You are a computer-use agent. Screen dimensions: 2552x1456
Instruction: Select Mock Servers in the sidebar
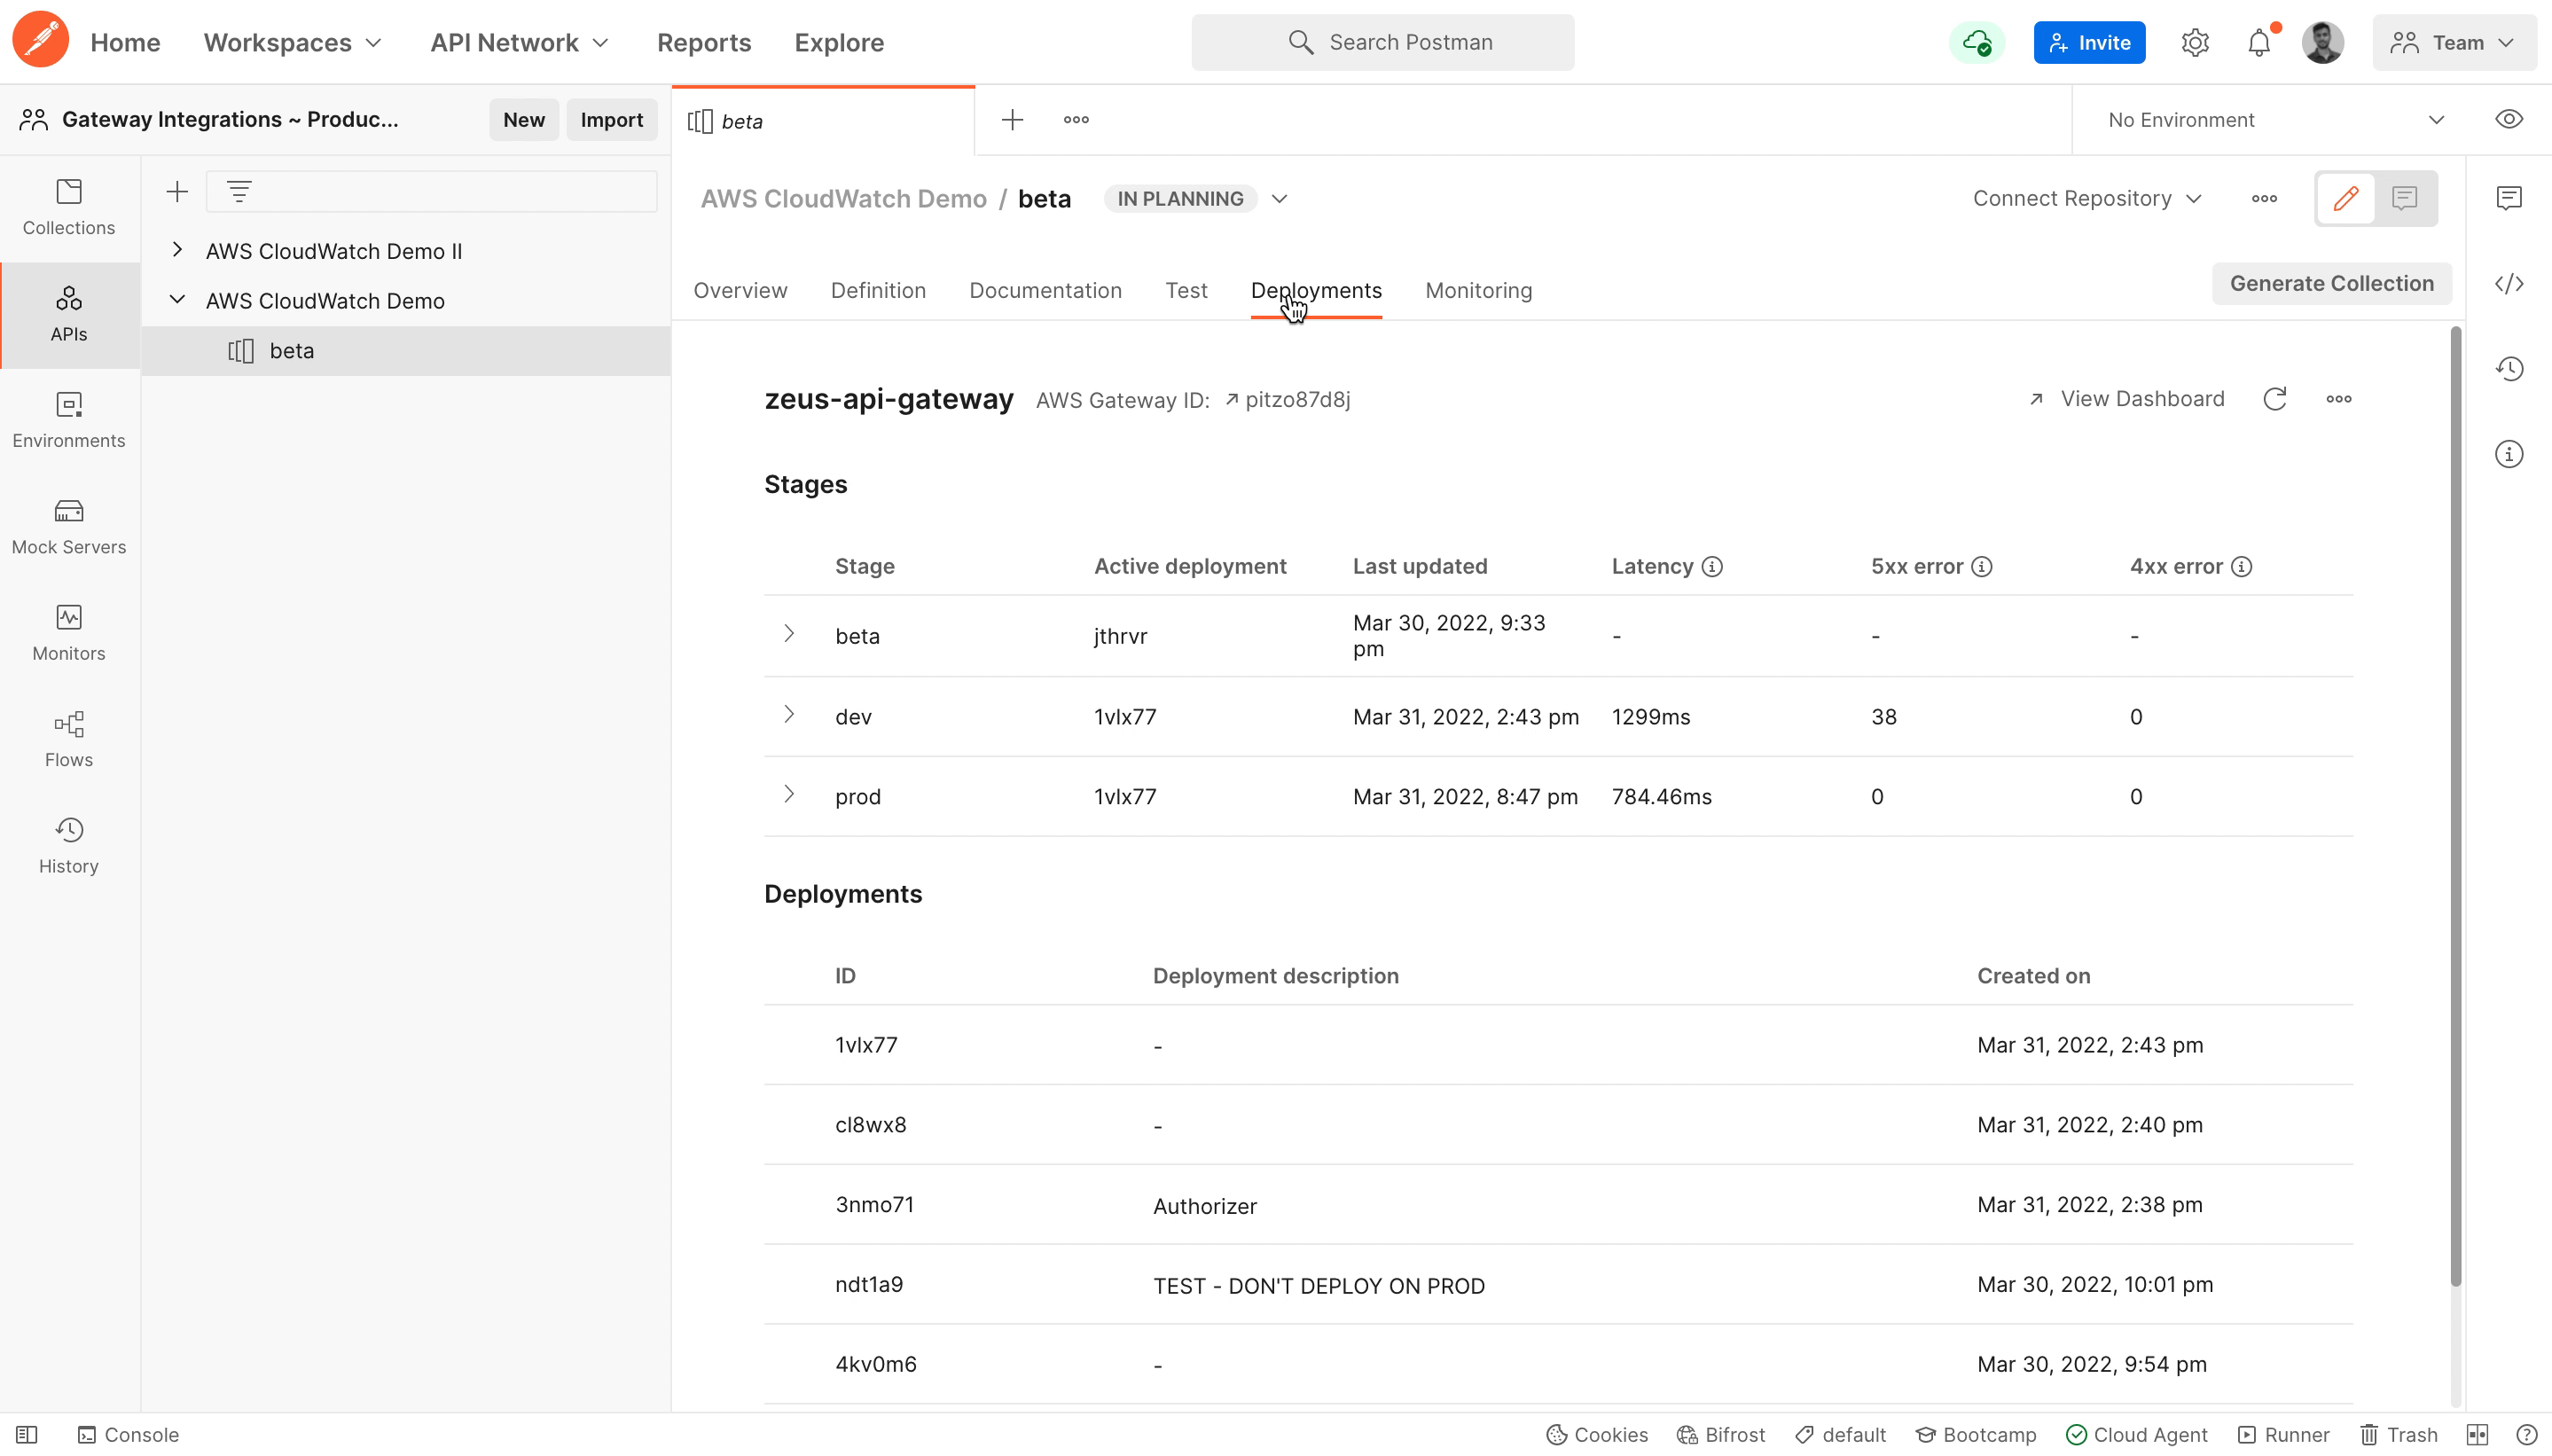(x=68, y=527)
